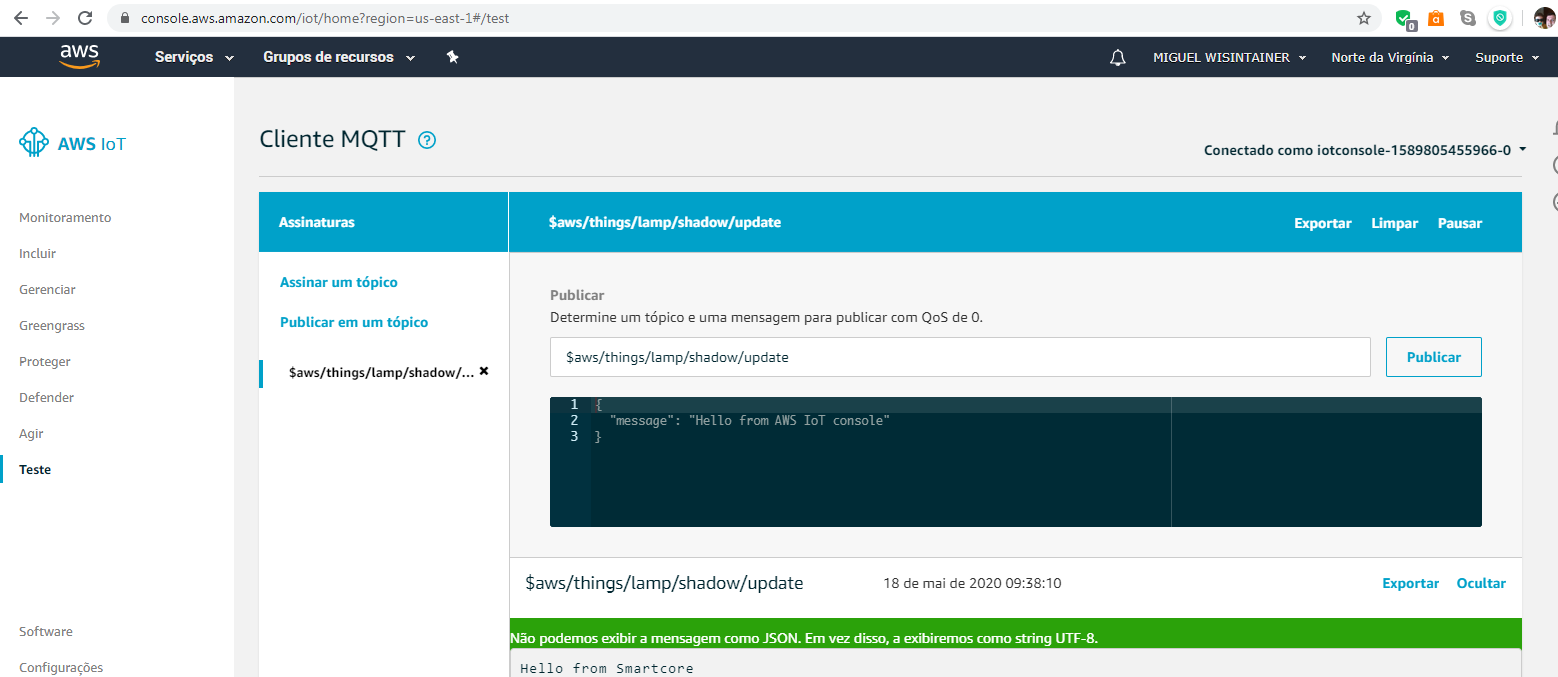The image size is (1558, 677).
Task: Focus the publish topic input field
Action: tap(960, 357)
